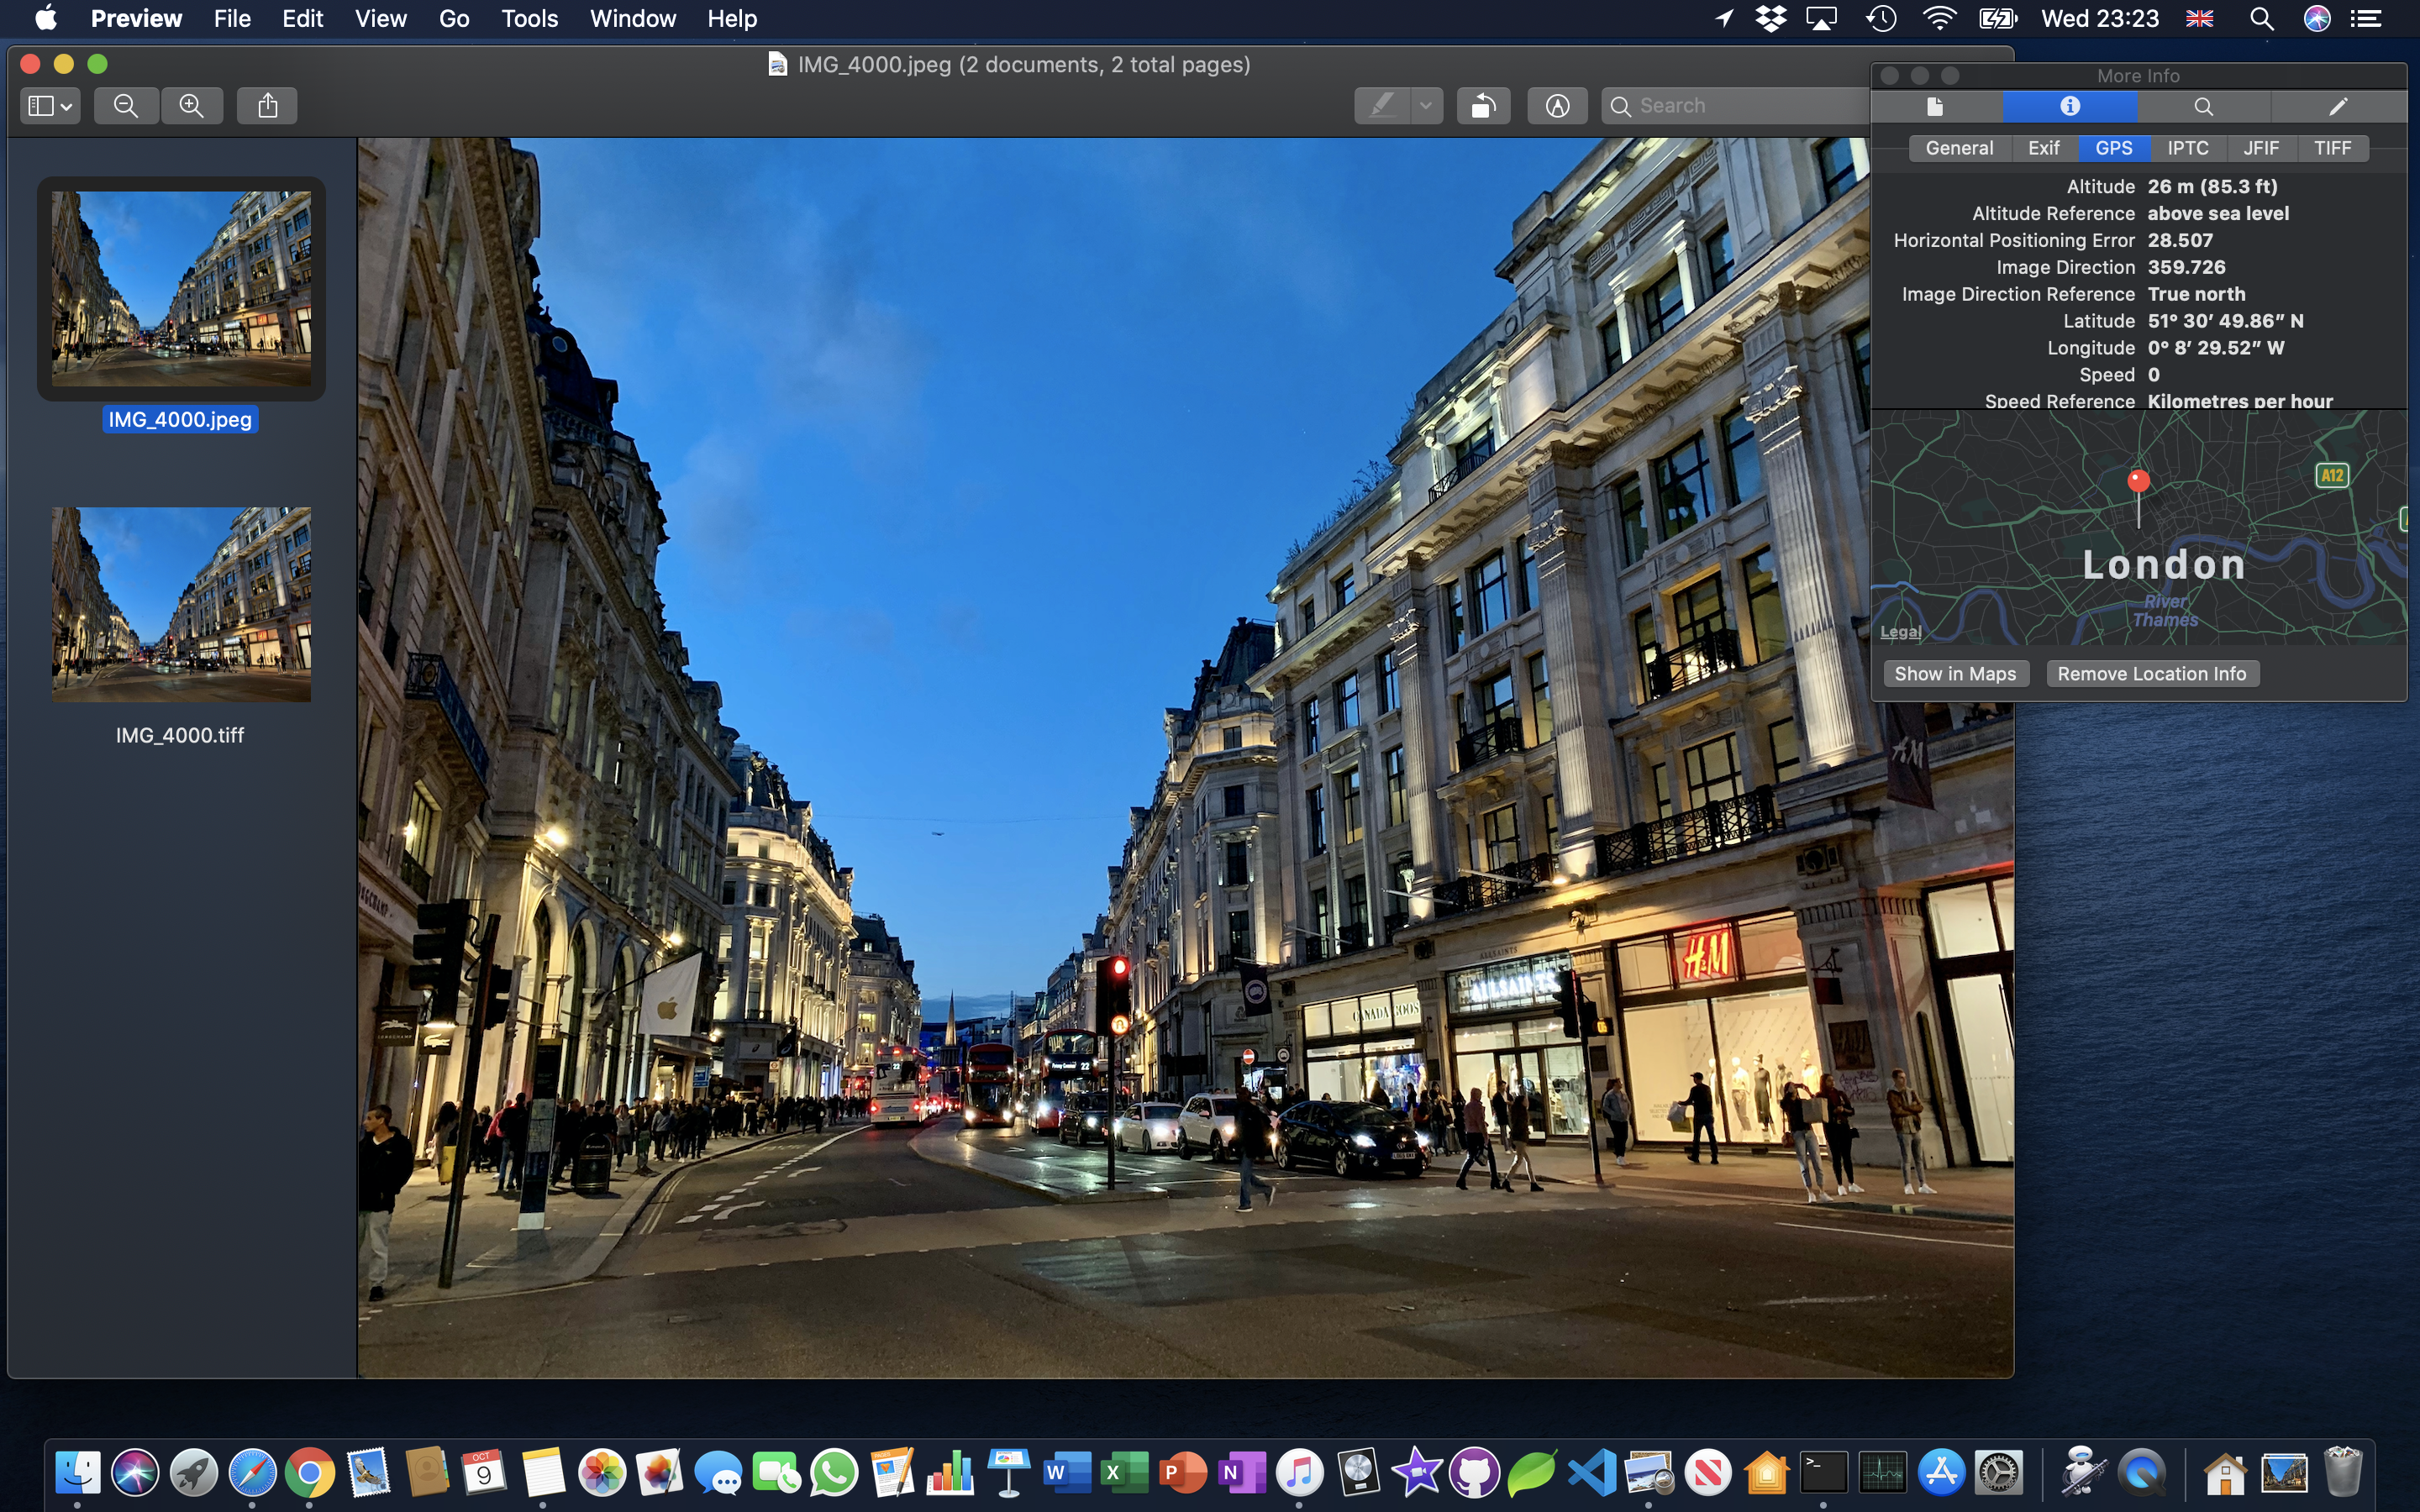This screenshot has height=1512, width=2420.
Task: Switch to the General metadata tab
Action: click(x=1959, y=148)
